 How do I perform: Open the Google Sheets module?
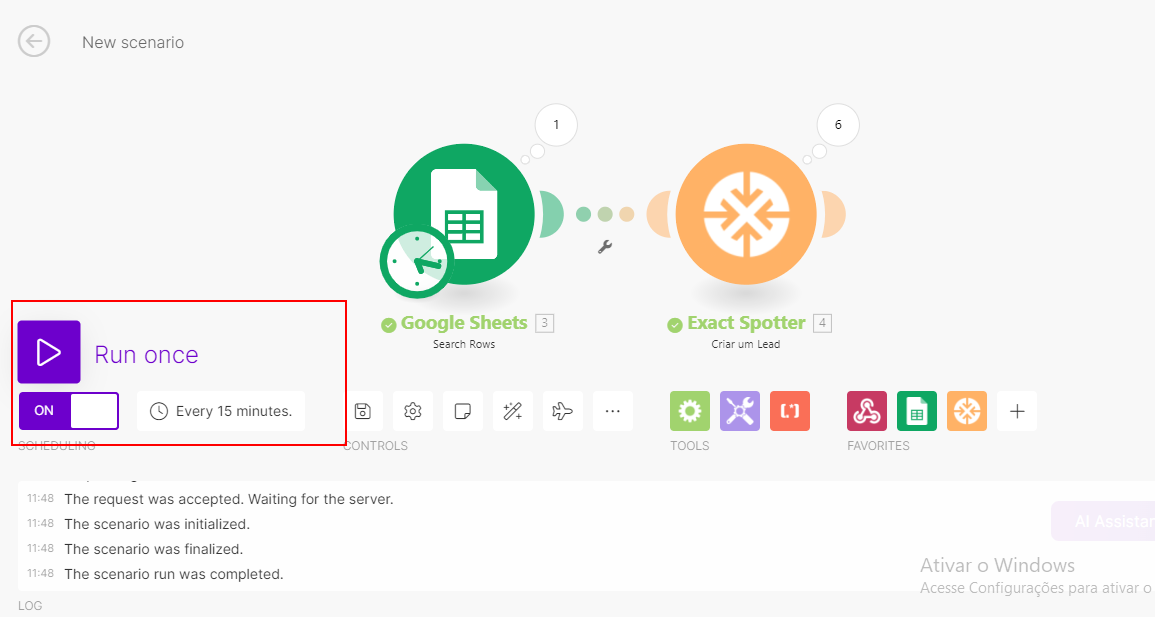464,214
